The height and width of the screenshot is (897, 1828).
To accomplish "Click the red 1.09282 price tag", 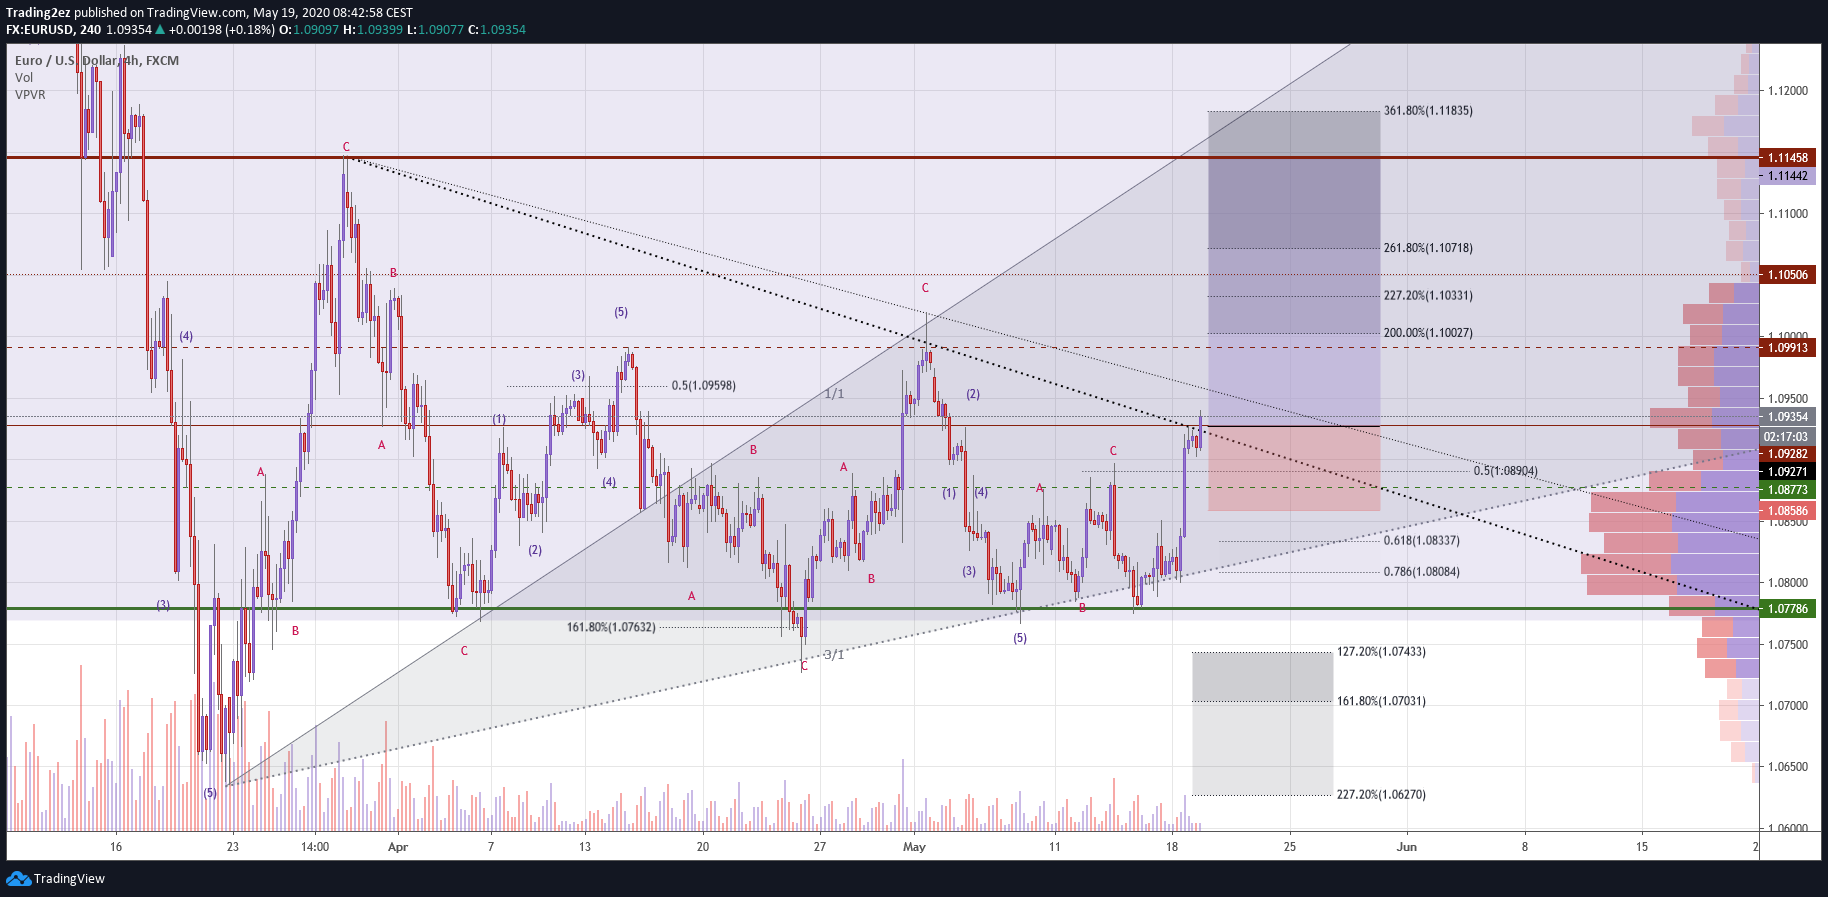I will click(1787, 454).
